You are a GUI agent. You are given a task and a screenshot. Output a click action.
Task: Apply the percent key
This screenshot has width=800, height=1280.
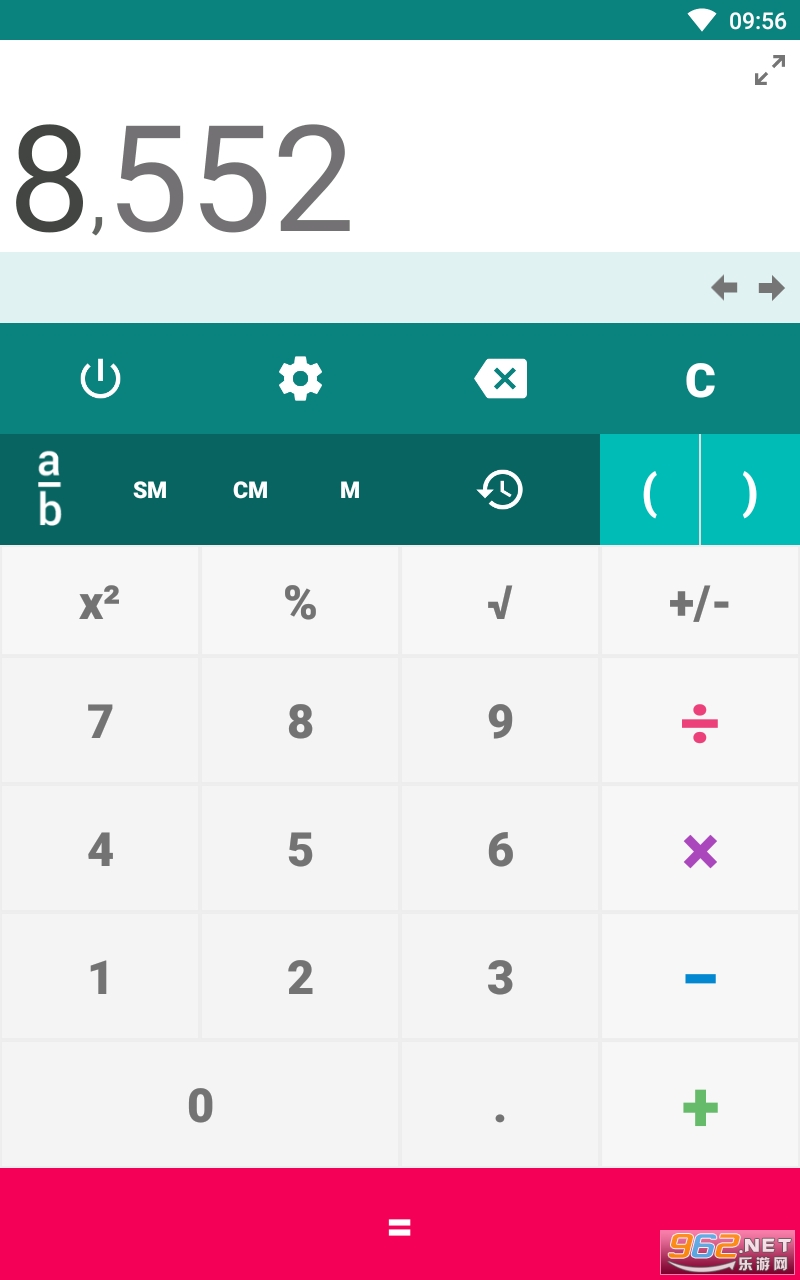click(300, 601)
